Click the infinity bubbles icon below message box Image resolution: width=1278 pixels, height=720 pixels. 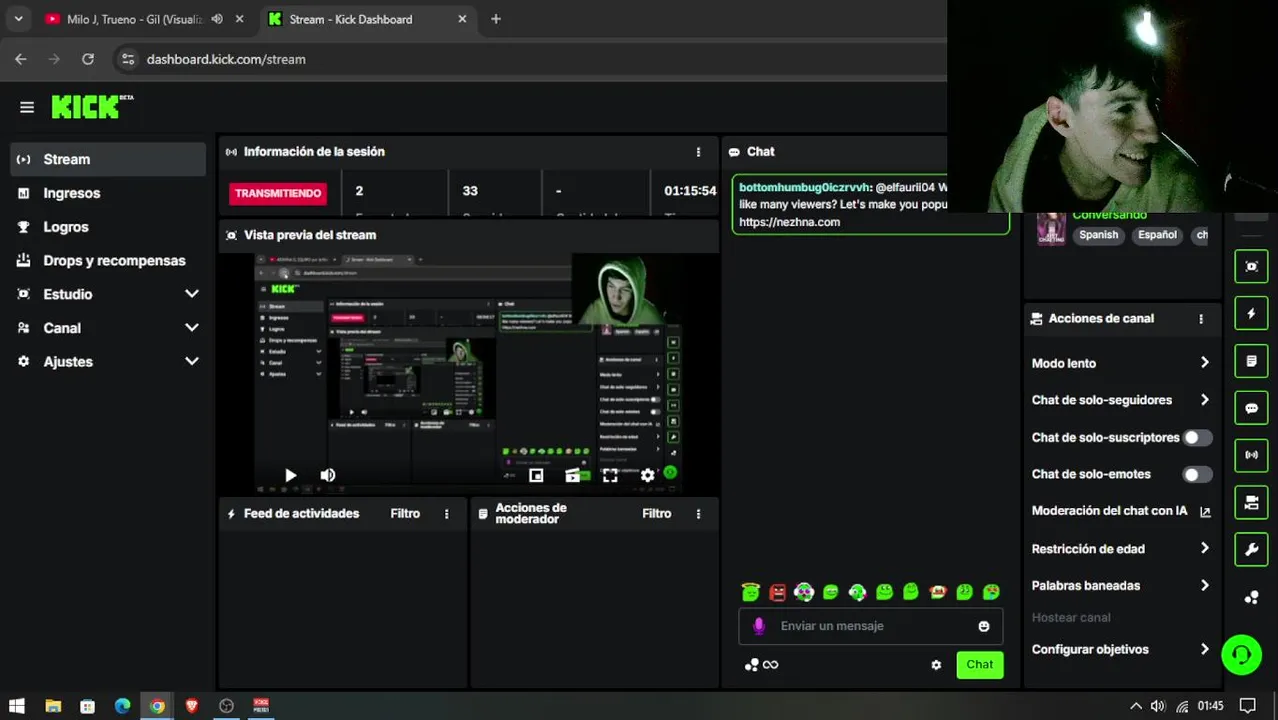[762, 665]
